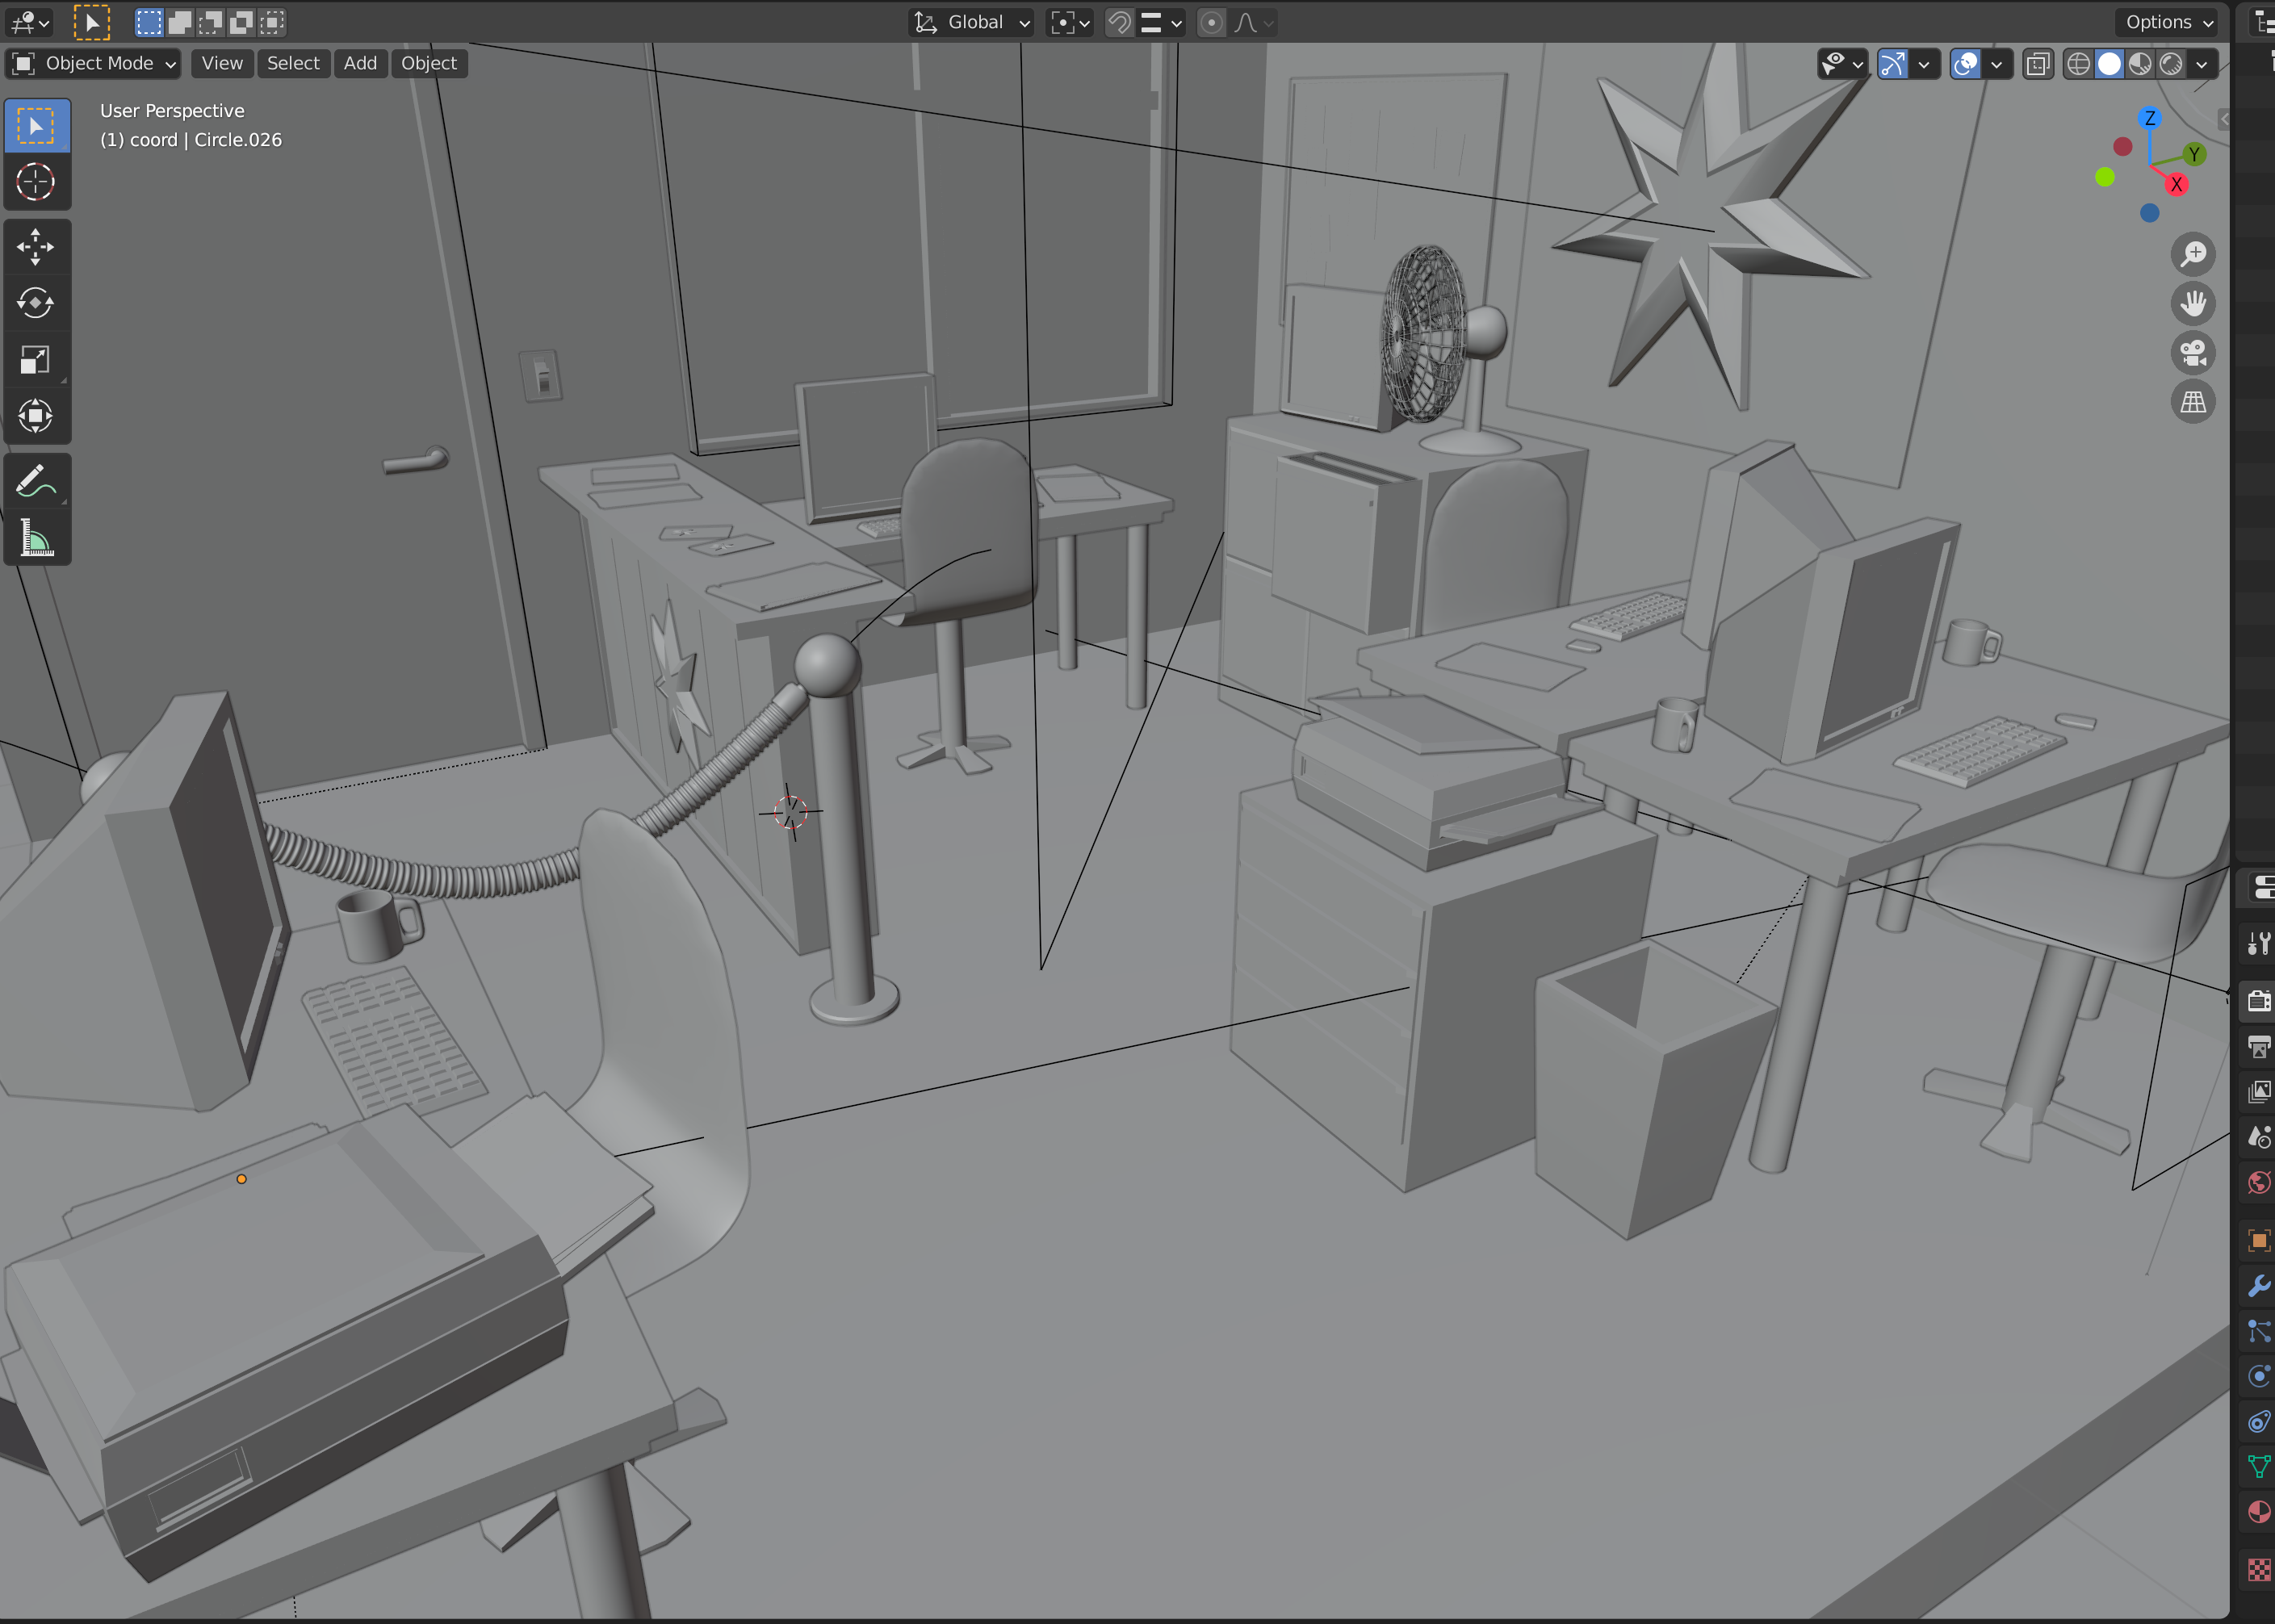Open the Object Mode dropdown

94,63
